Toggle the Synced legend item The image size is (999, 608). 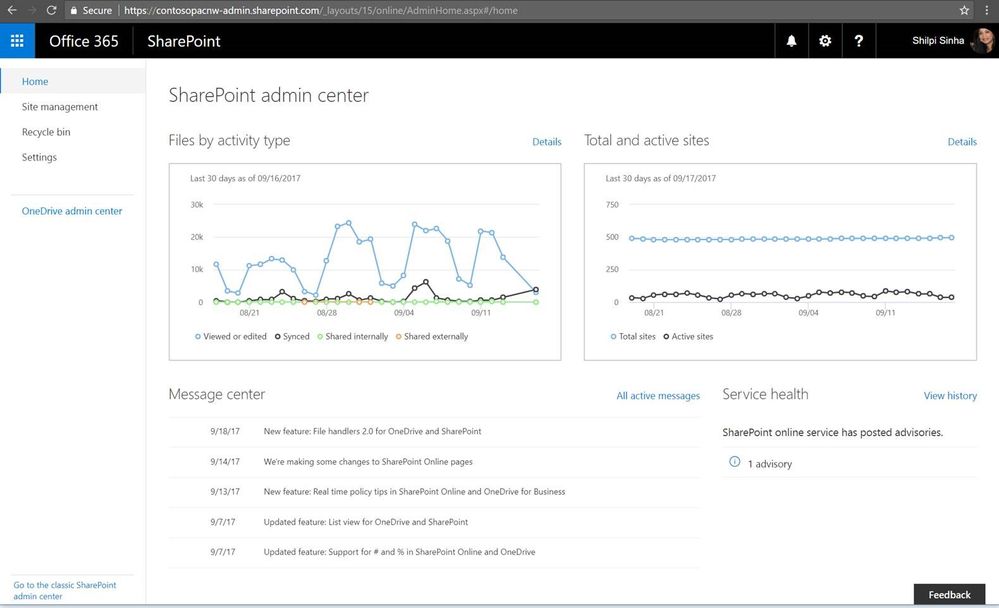[x=292, y=337]
